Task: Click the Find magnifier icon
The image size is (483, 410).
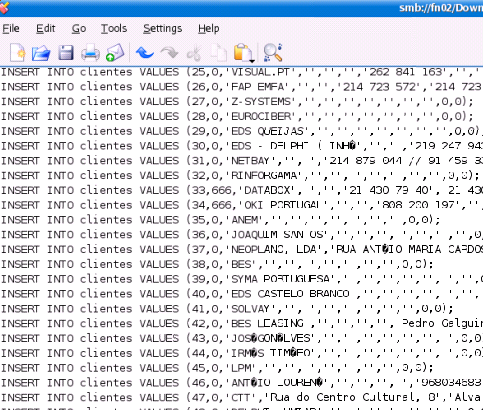Action: (273, 53)
